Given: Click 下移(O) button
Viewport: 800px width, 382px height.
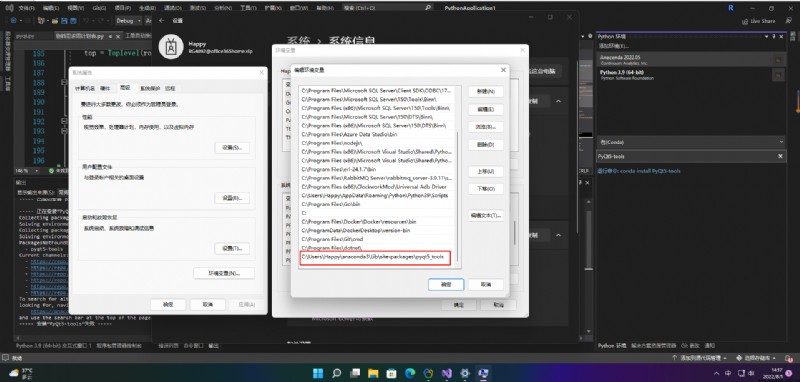Looking at the screenshot, I should [486, 189].
